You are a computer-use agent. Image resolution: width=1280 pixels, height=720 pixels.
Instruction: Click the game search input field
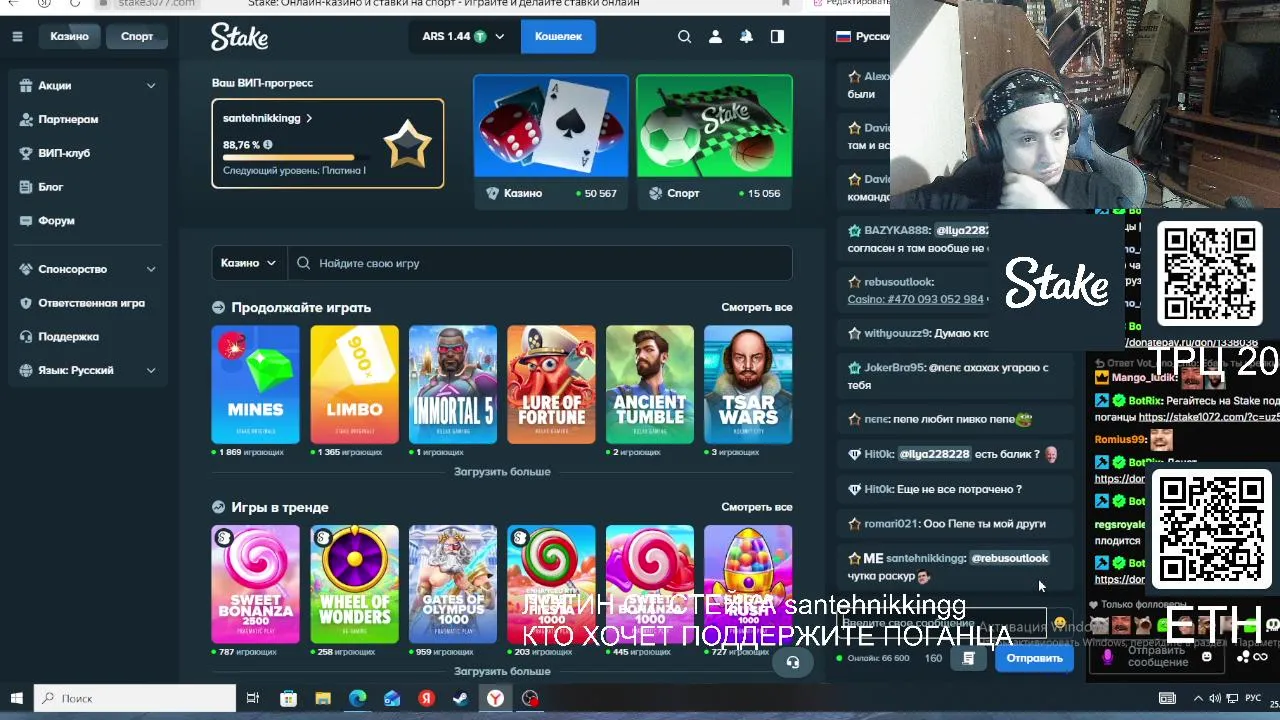(x=540, y=263)
